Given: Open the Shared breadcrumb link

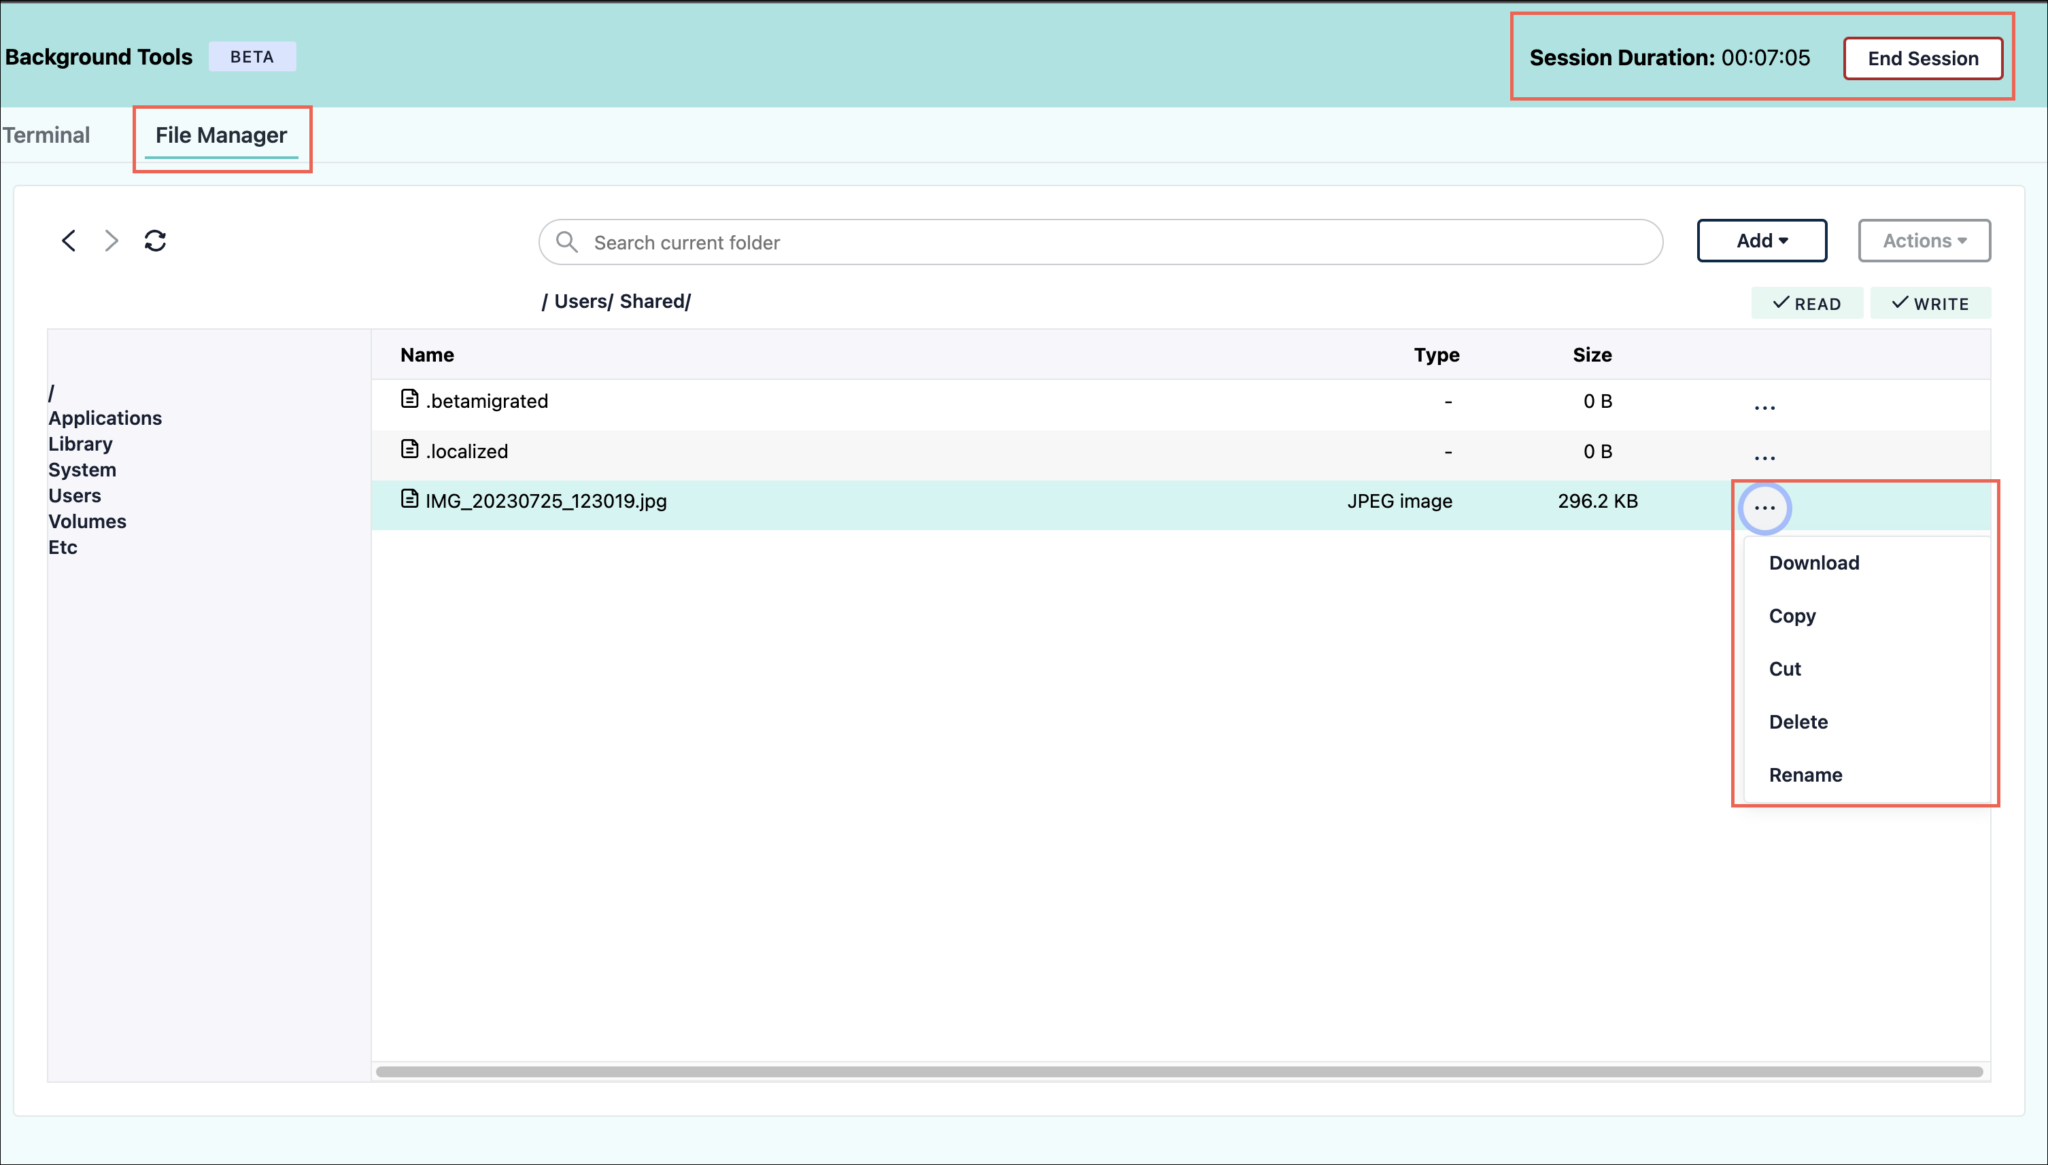Looking at the screenshot, I should [652, 301].
